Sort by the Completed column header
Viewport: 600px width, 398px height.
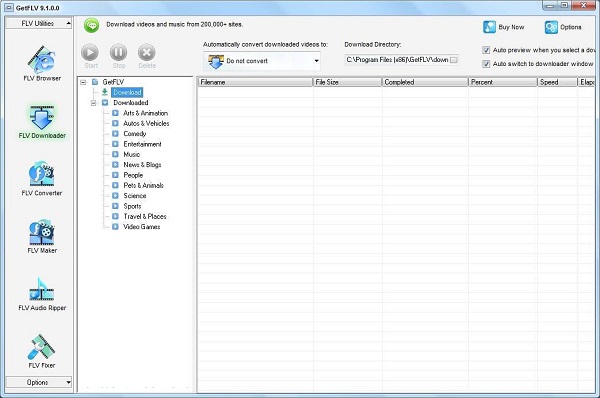click(x=425, y=82)
